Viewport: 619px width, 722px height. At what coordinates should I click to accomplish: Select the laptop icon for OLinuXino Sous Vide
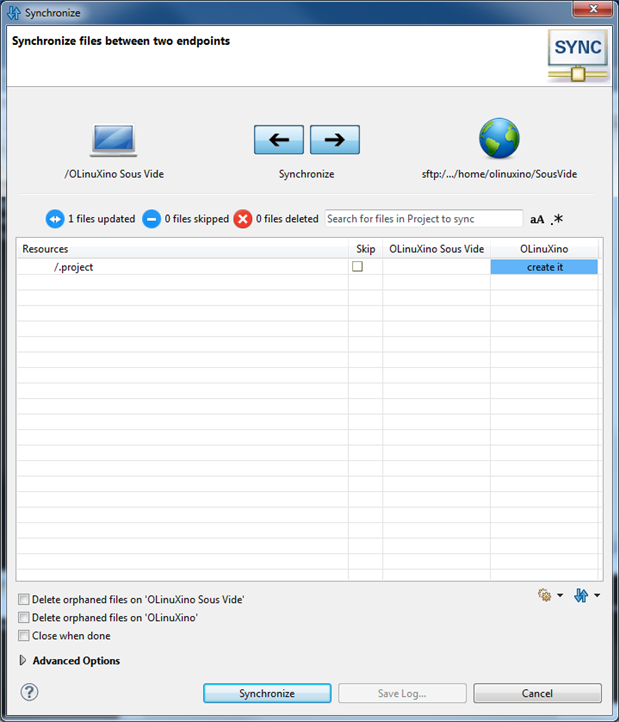tap(114, 140)
